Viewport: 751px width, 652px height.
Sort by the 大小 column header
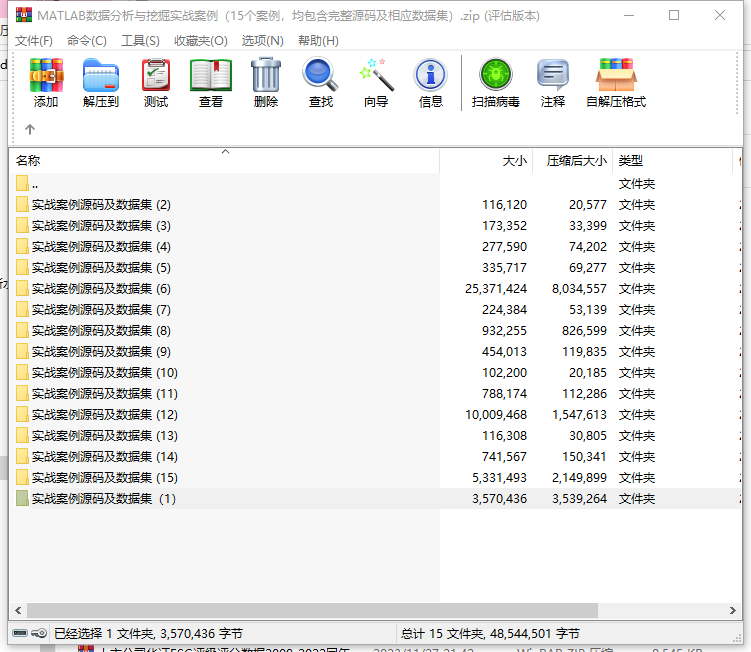pos(486,161)
